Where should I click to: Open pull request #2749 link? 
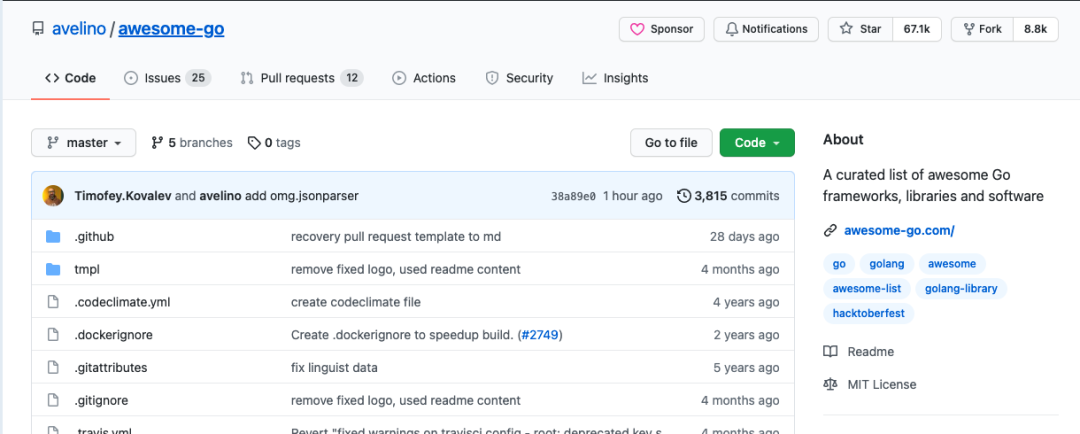point(541,335)
